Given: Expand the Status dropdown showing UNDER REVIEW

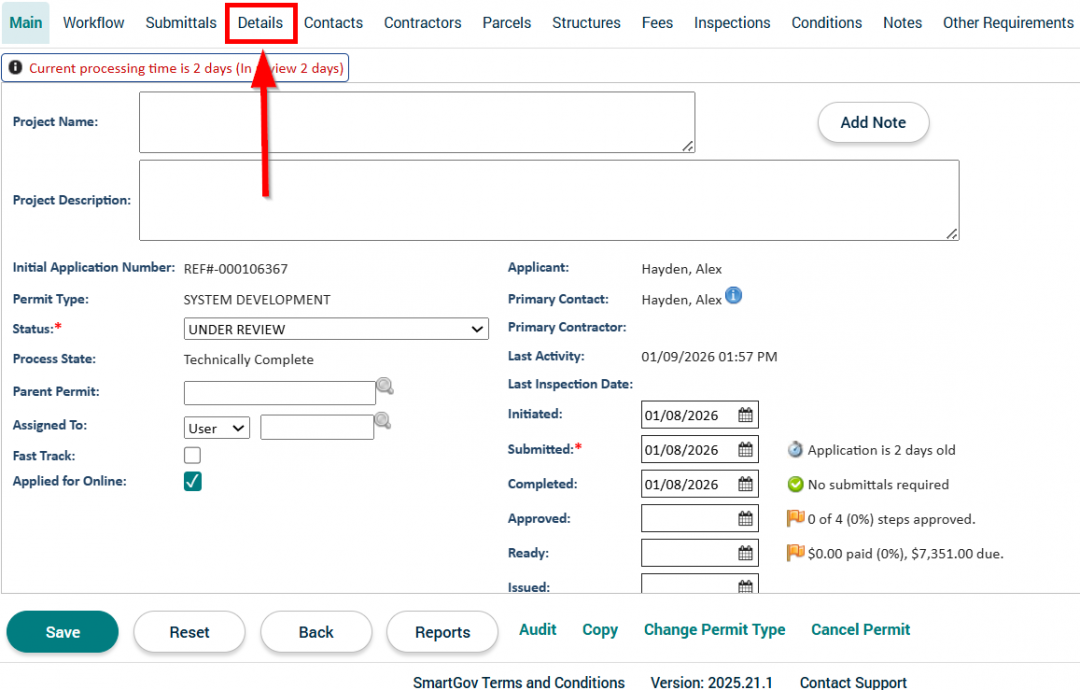Looking at the screenshot, I should [336, 329].
